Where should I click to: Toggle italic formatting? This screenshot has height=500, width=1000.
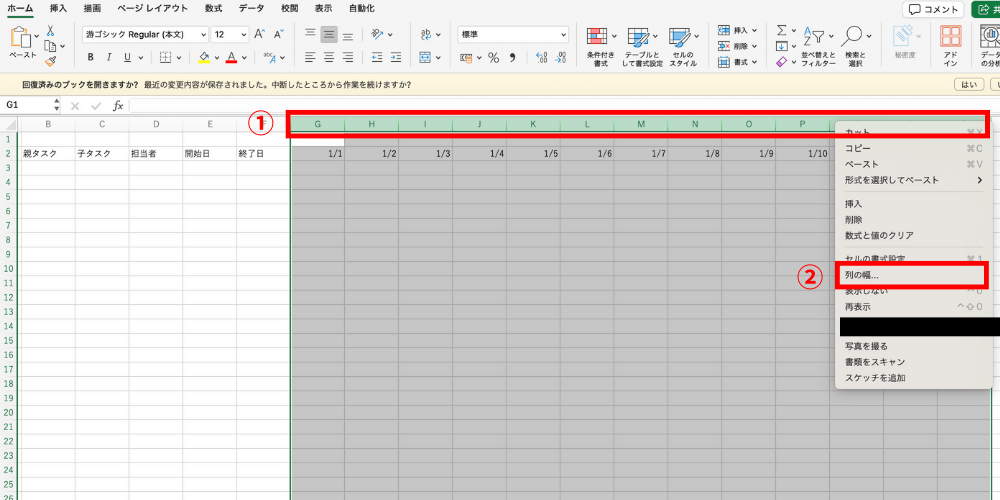109,57
